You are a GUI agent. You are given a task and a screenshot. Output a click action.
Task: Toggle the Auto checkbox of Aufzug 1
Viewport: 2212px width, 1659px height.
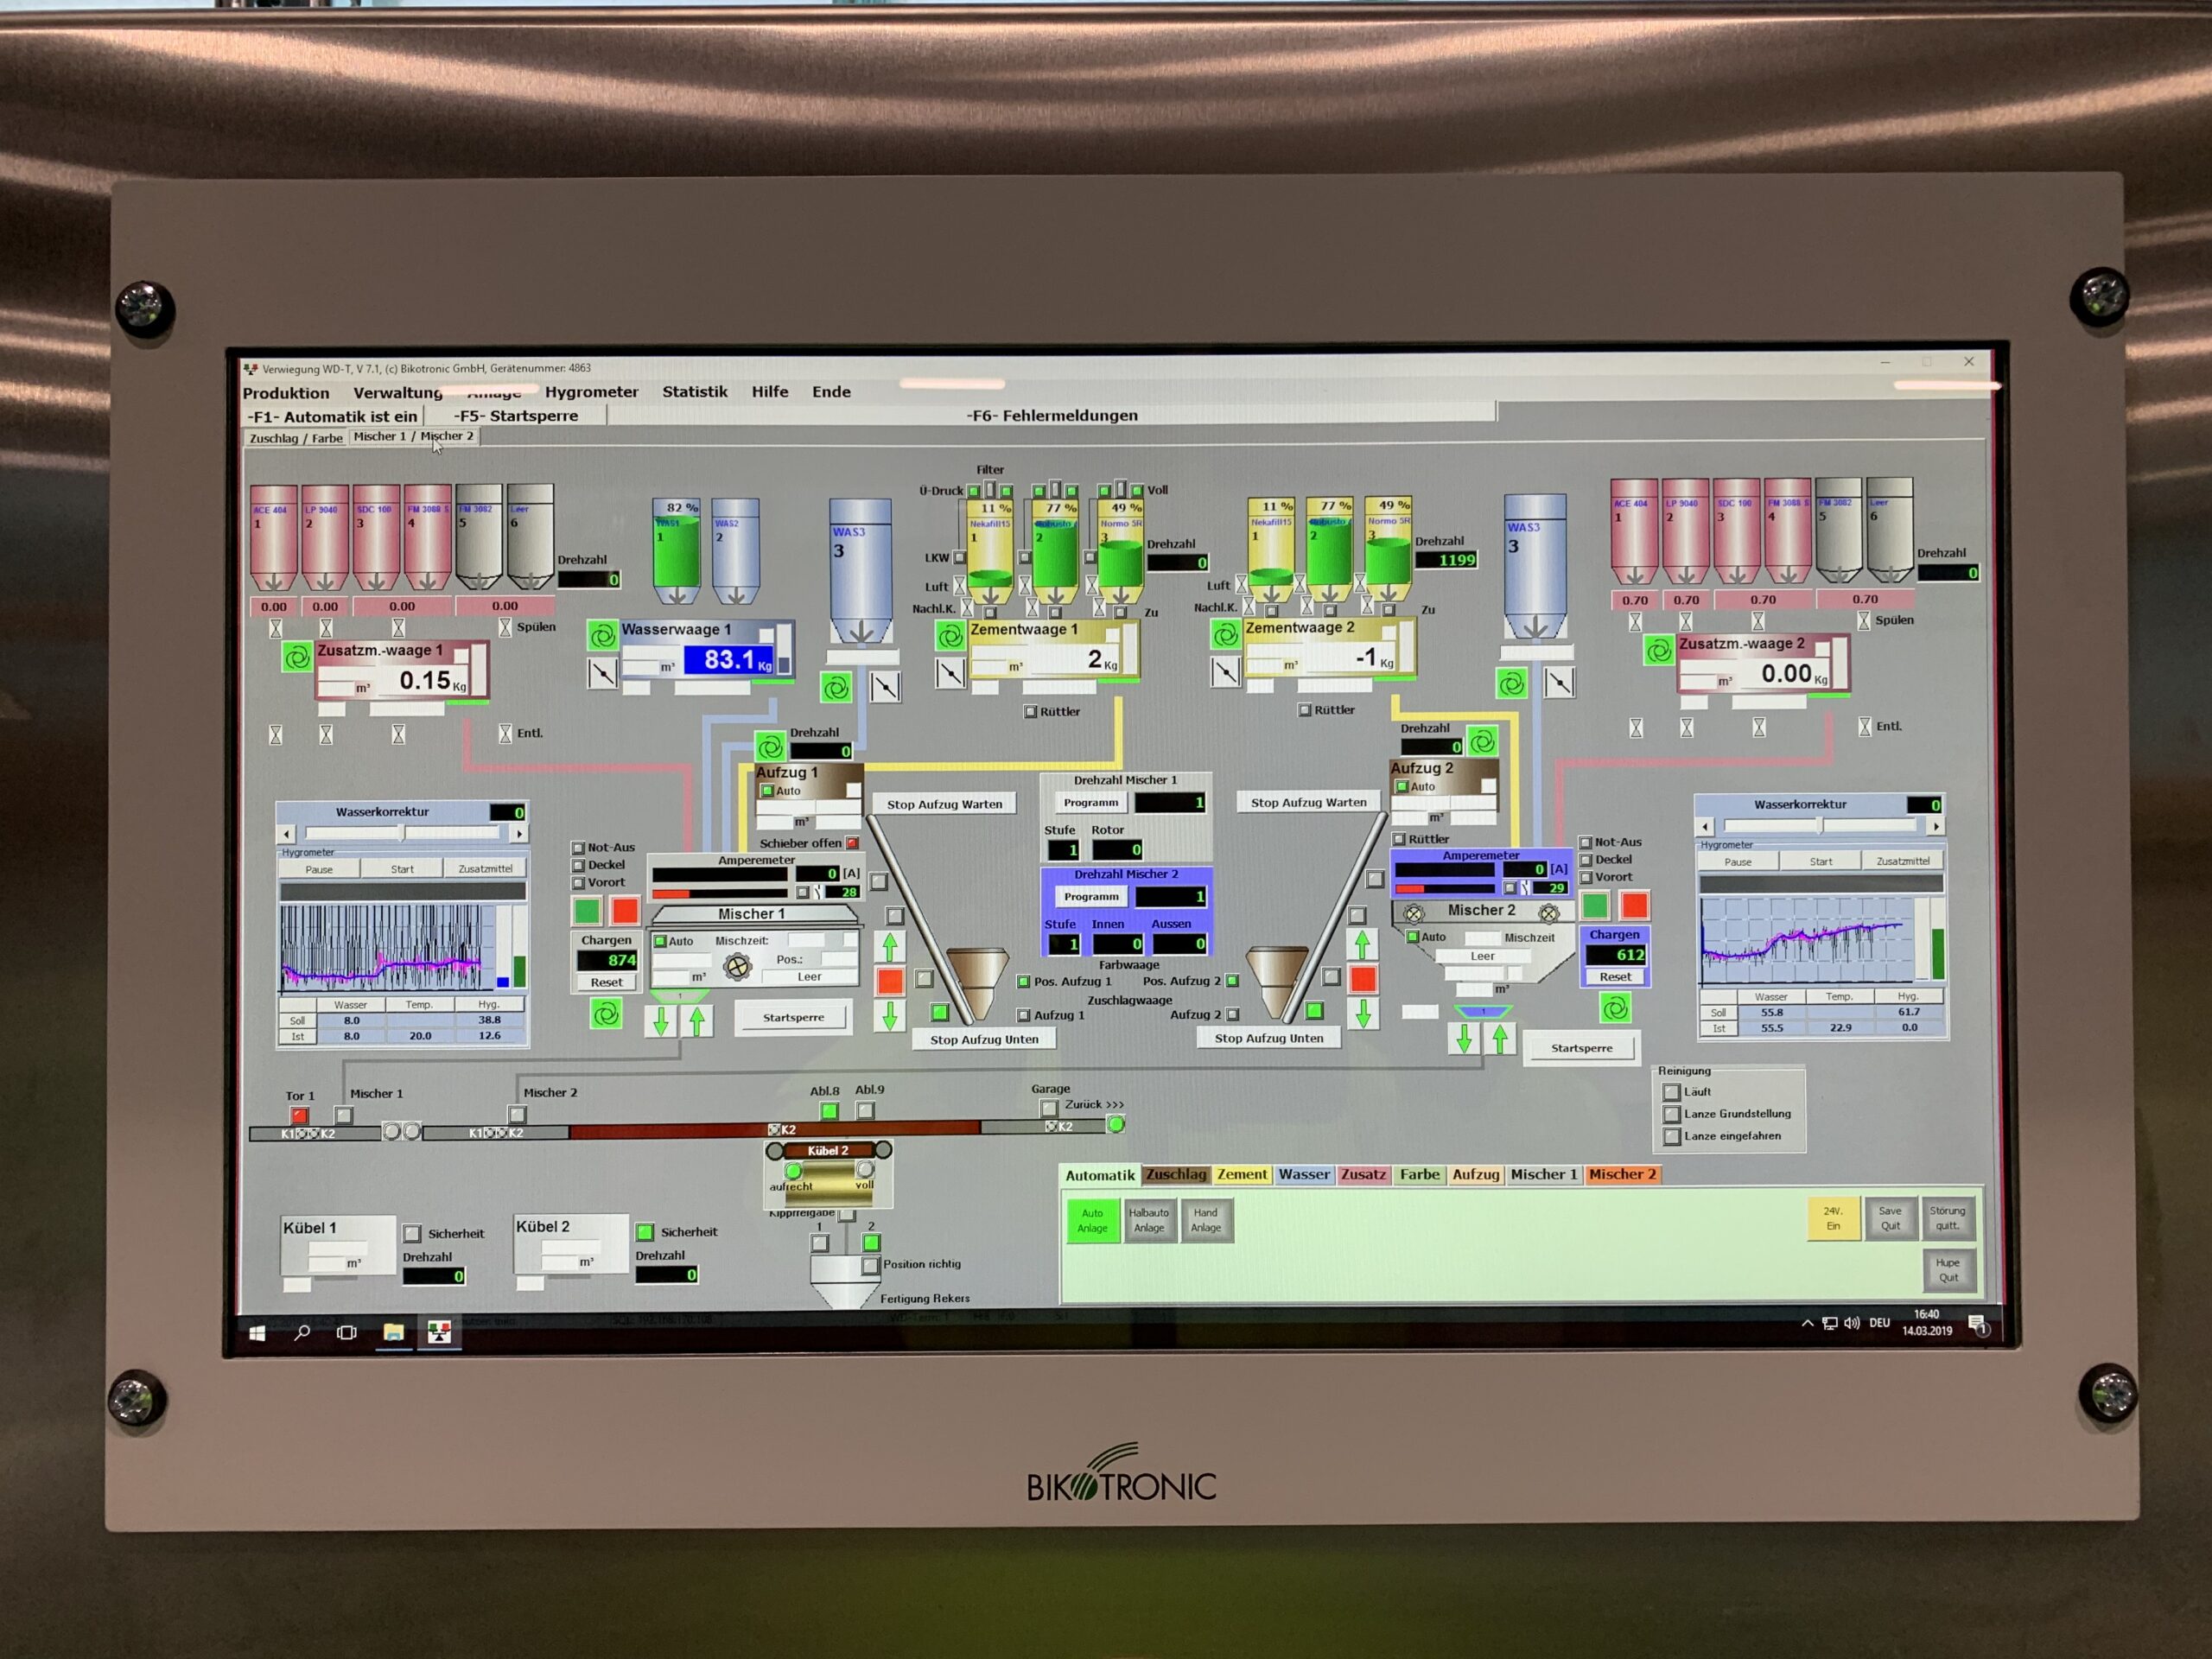click(767, 791)
